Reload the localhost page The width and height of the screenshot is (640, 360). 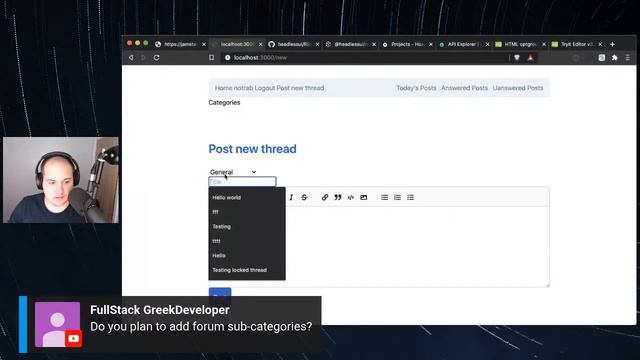click(x=156, y=58)
